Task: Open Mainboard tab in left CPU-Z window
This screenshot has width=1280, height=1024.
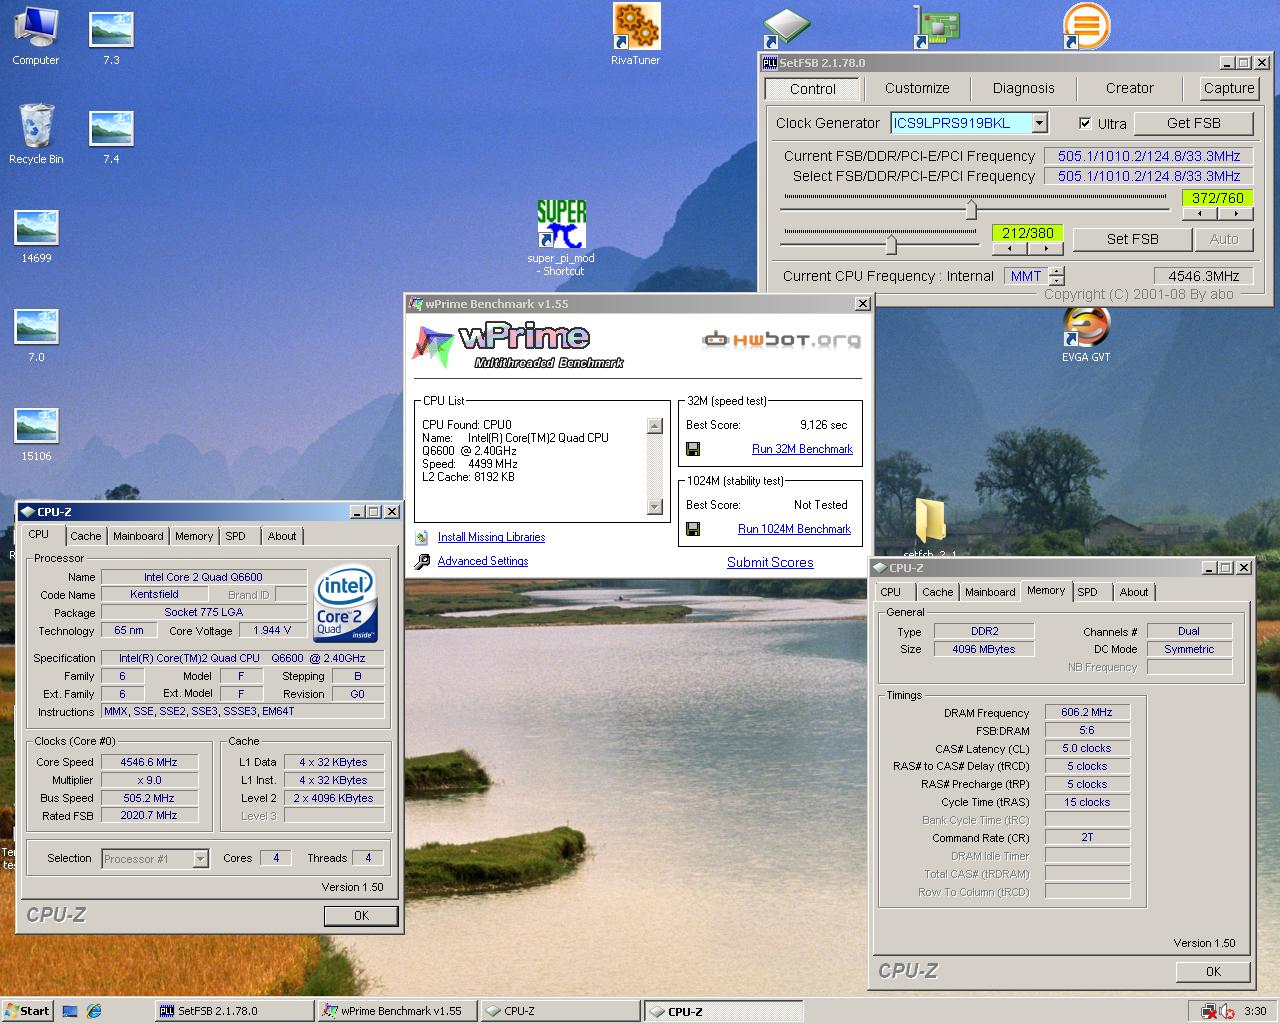Action: pyautogui.click(x=138, y=537)
